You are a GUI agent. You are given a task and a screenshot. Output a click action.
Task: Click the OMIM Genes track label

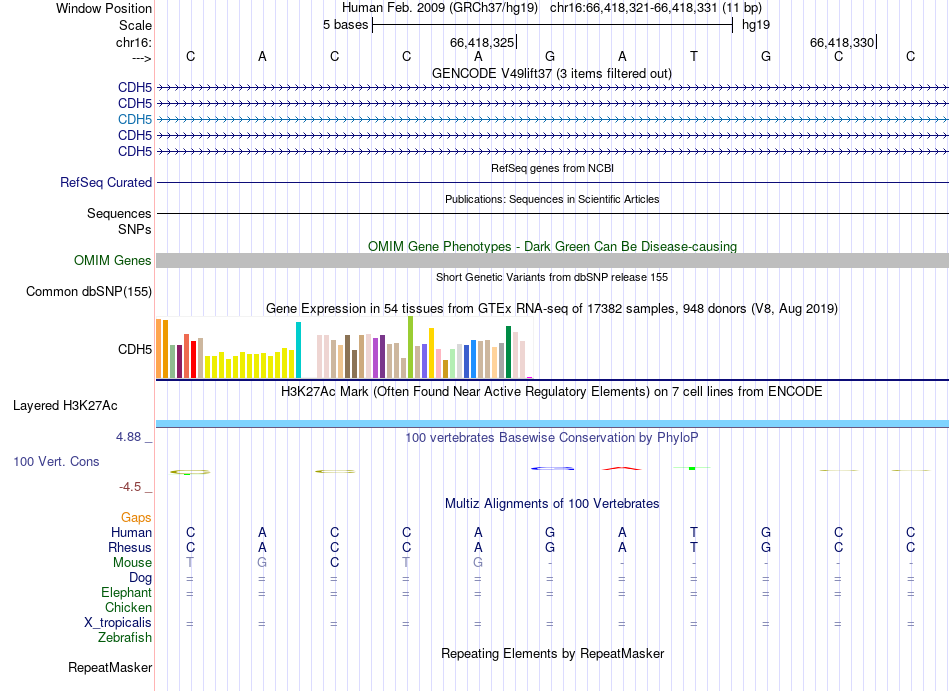[113, 260]
